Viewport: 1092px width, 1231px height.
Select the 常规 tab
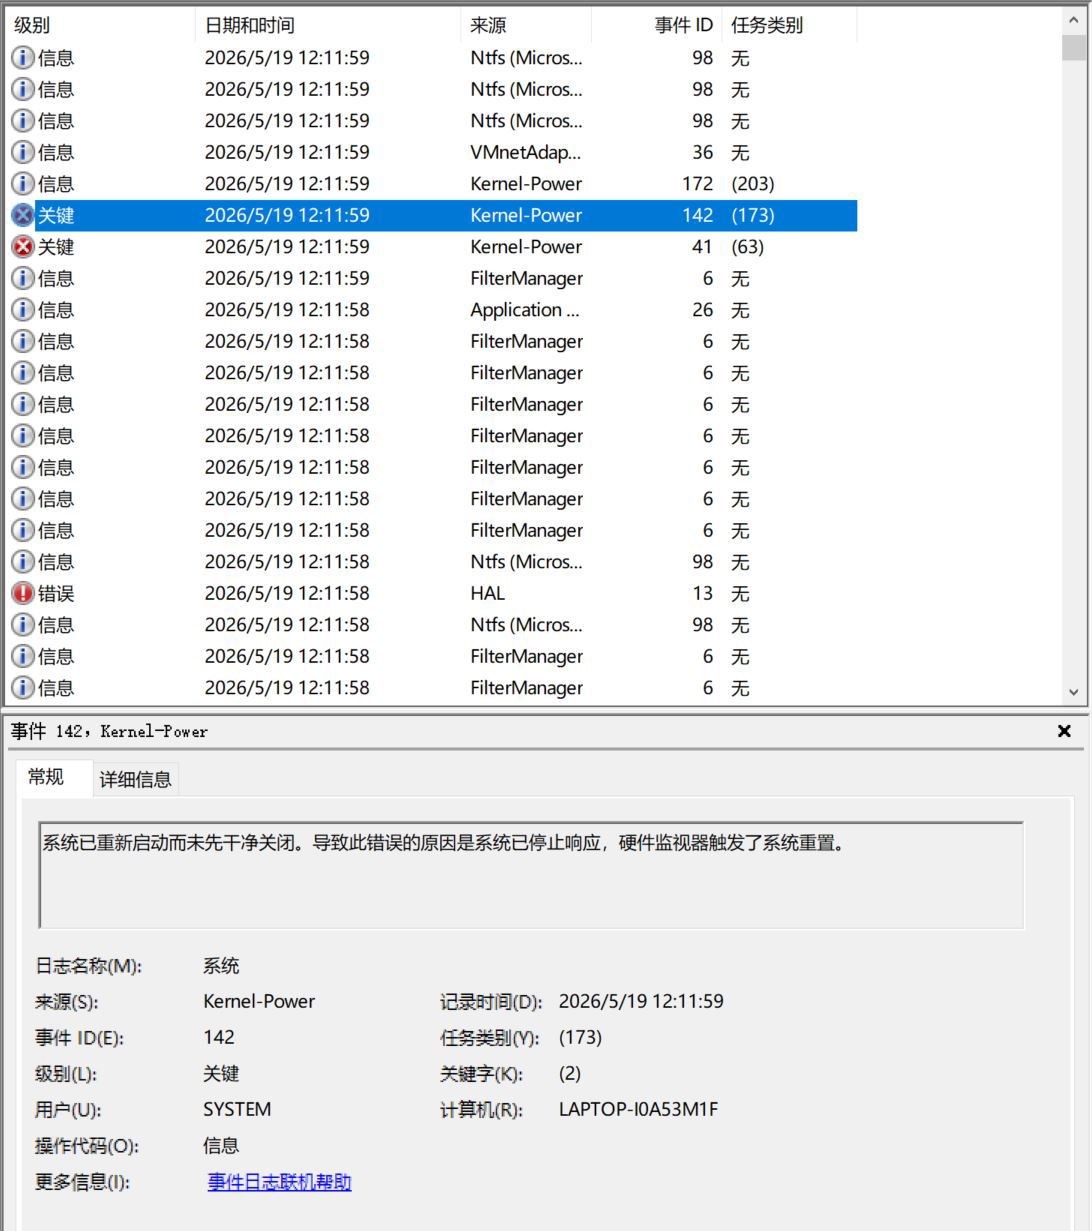[46, 777]
